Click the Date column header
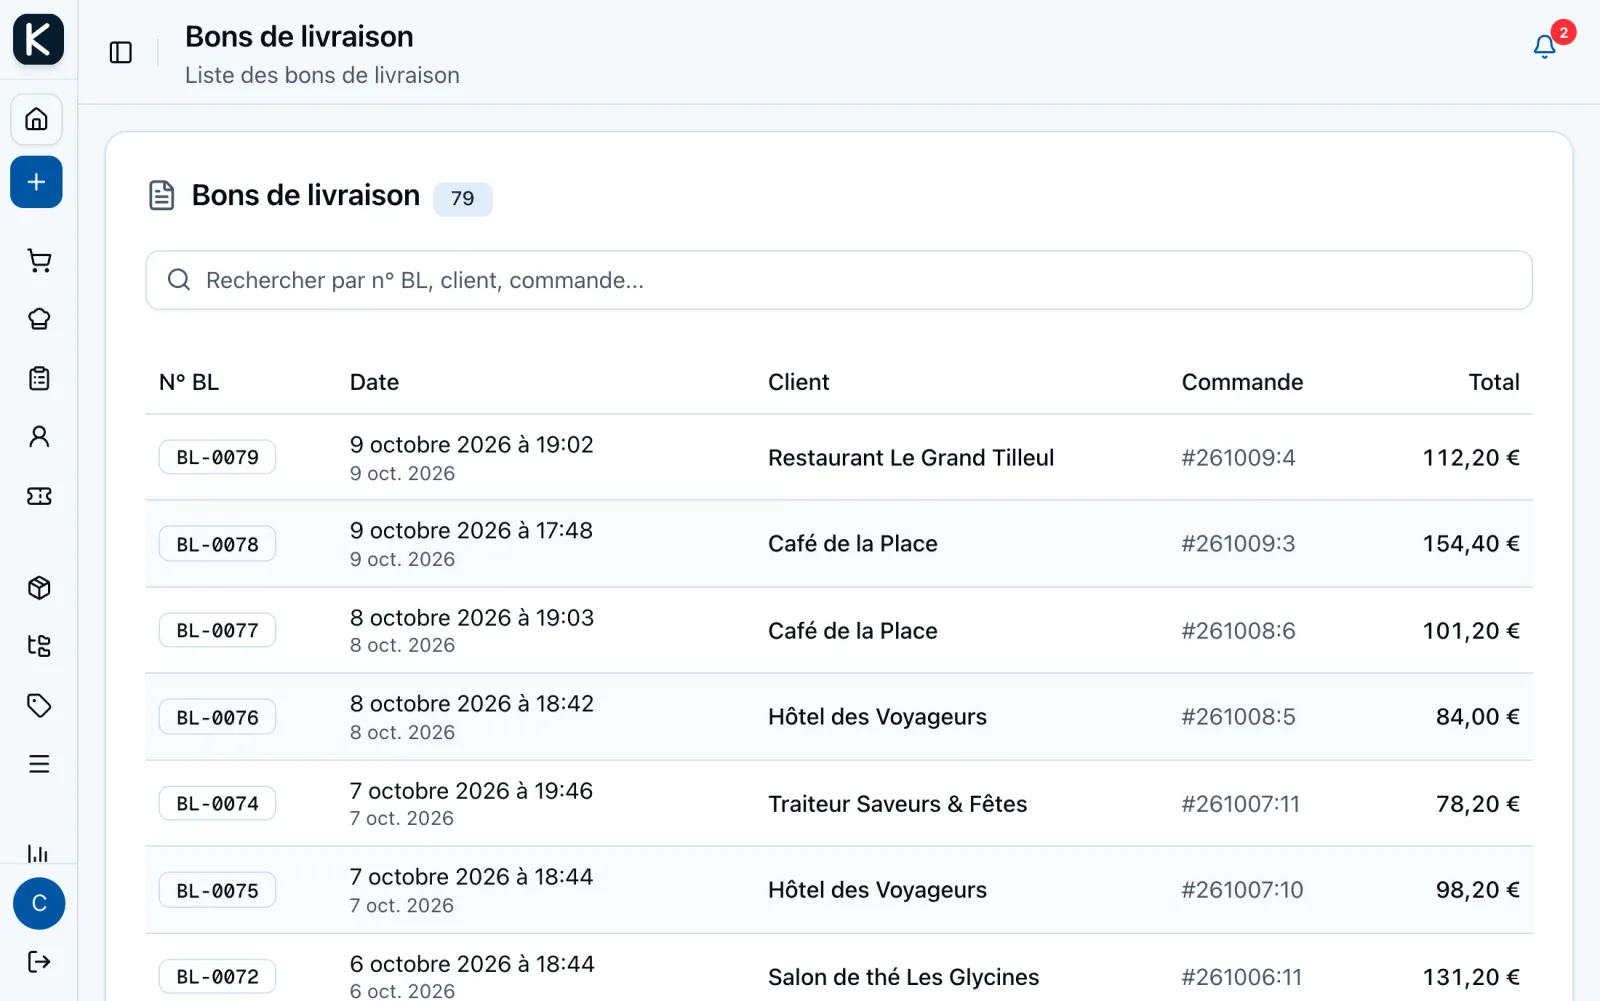This screenshot has height=1001, width=1600. (374, 382)
